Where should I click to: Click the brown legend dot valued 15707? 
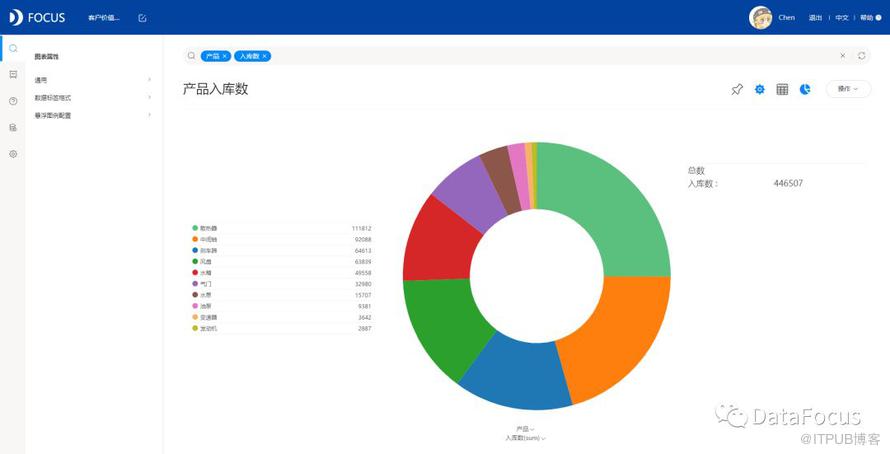click(195, 295)
